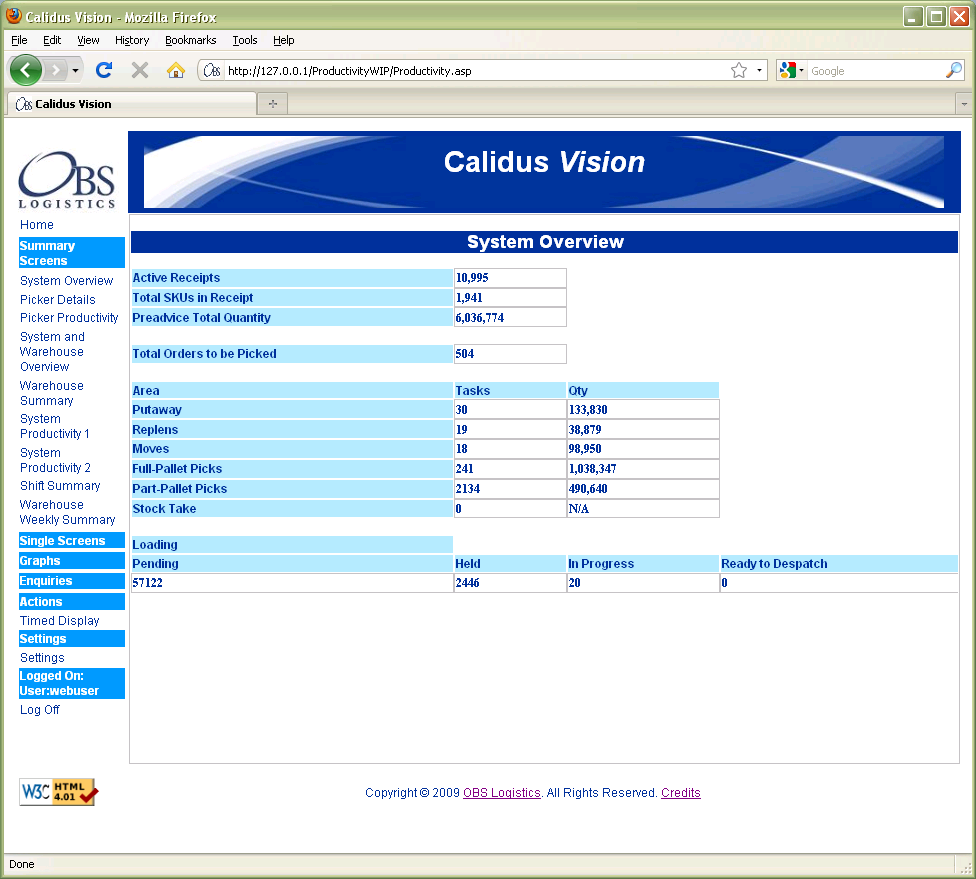The image size is (976, 879).
Task: Open the Picker Productivity link
Action: [69, 317]
